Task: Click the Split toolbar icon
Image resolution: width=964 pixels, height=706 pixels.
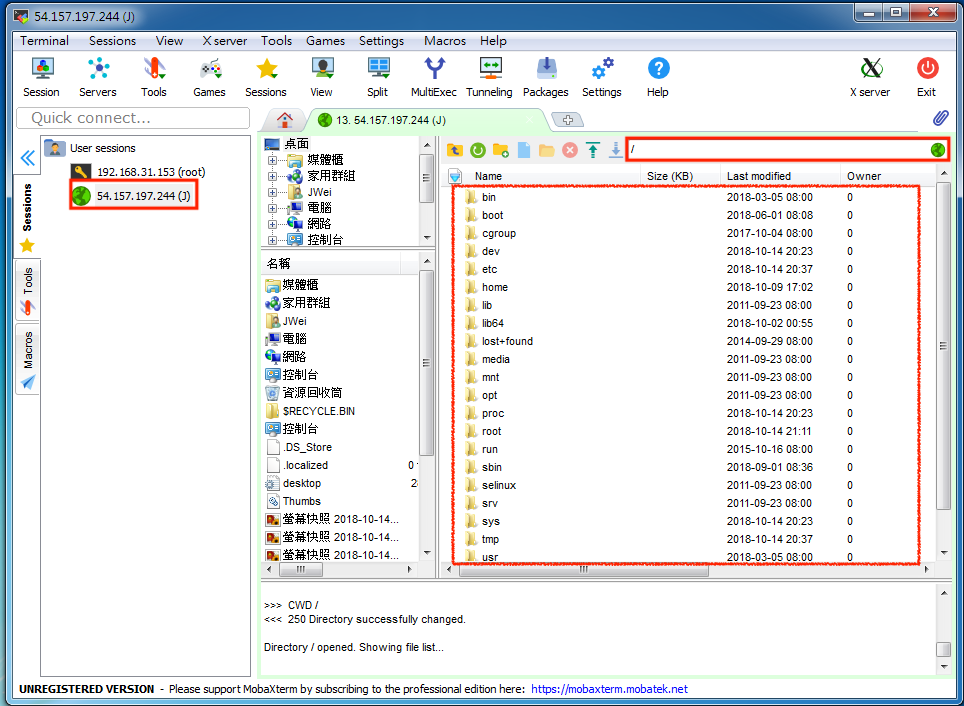Action: 377,77
